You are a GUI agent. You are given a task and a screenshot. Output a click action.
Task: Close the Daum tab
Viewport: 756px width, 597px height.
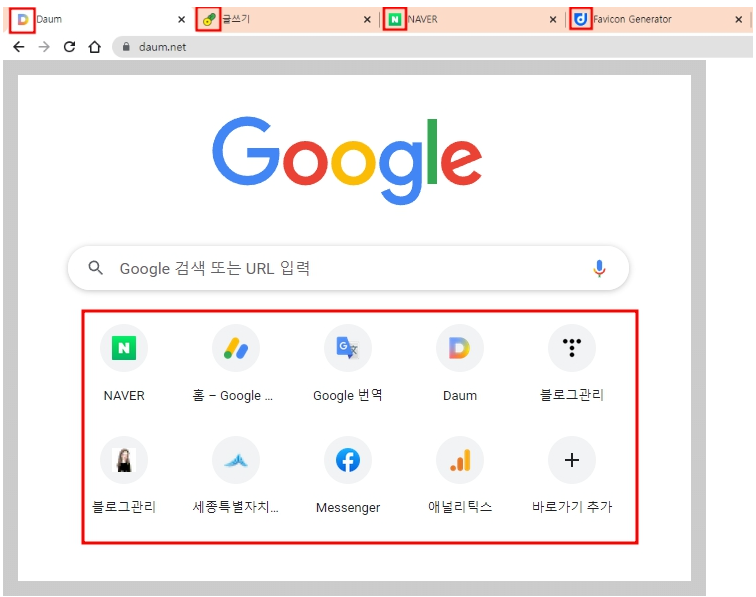pyautogui.click(x=181, y=19)
